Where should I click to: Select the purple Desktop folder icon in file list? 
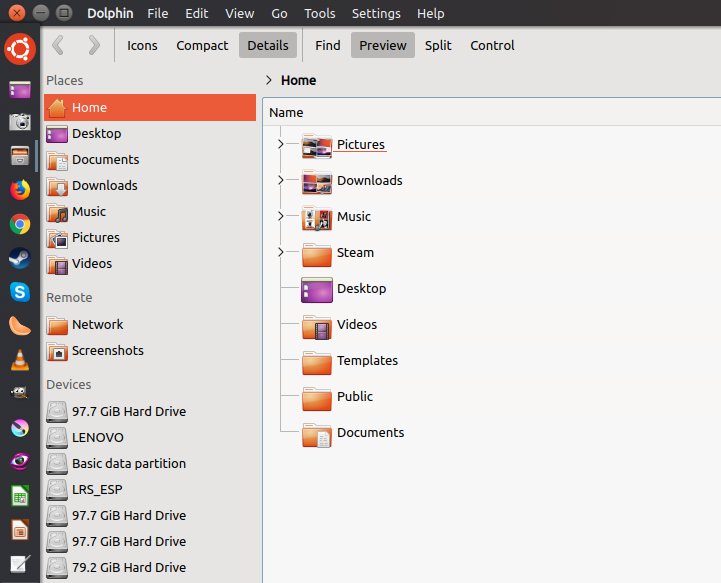[317, 290]
